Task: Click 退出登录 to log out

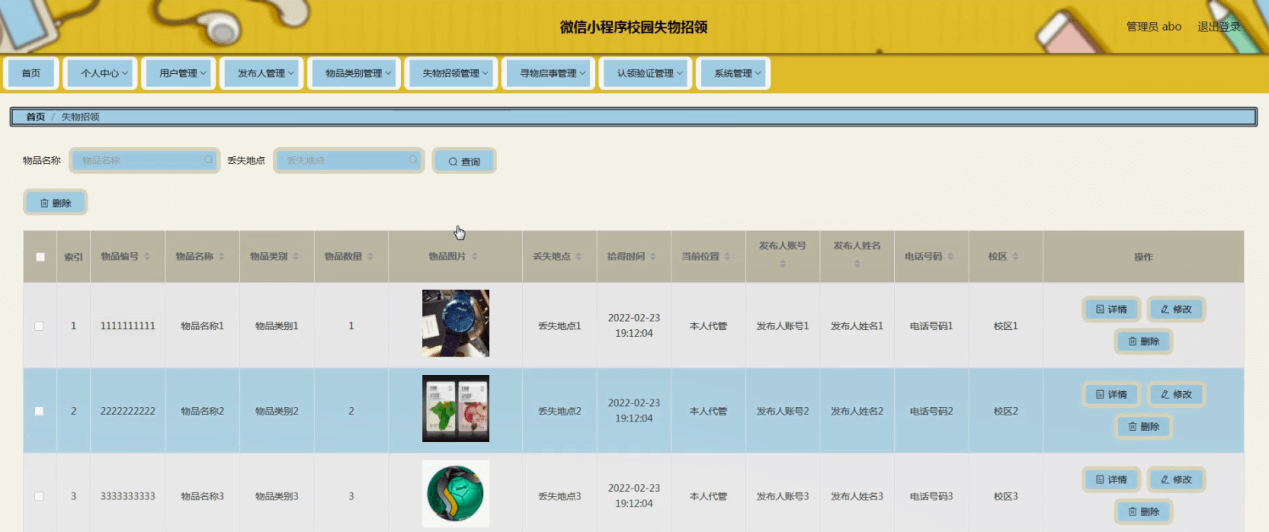Action: pos(1219,27)
